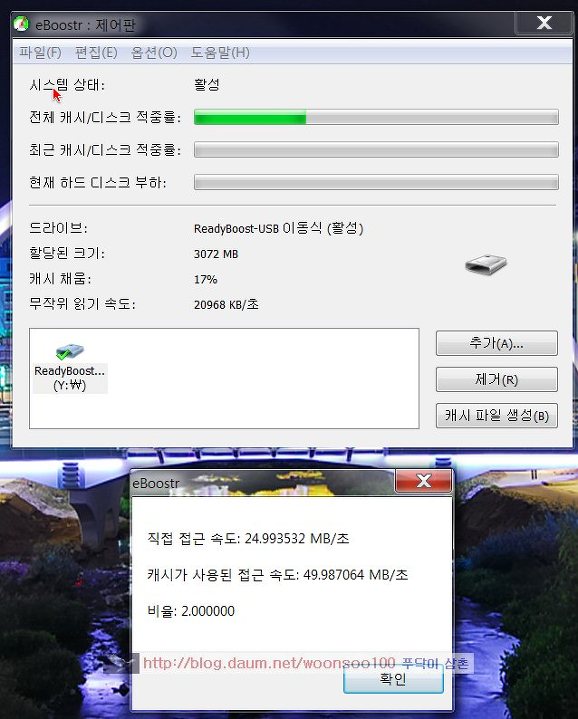Click the 비율: 2.000000 result text
Screen dimensions: 578x719
pyautogui.click(x=191, y=611)
